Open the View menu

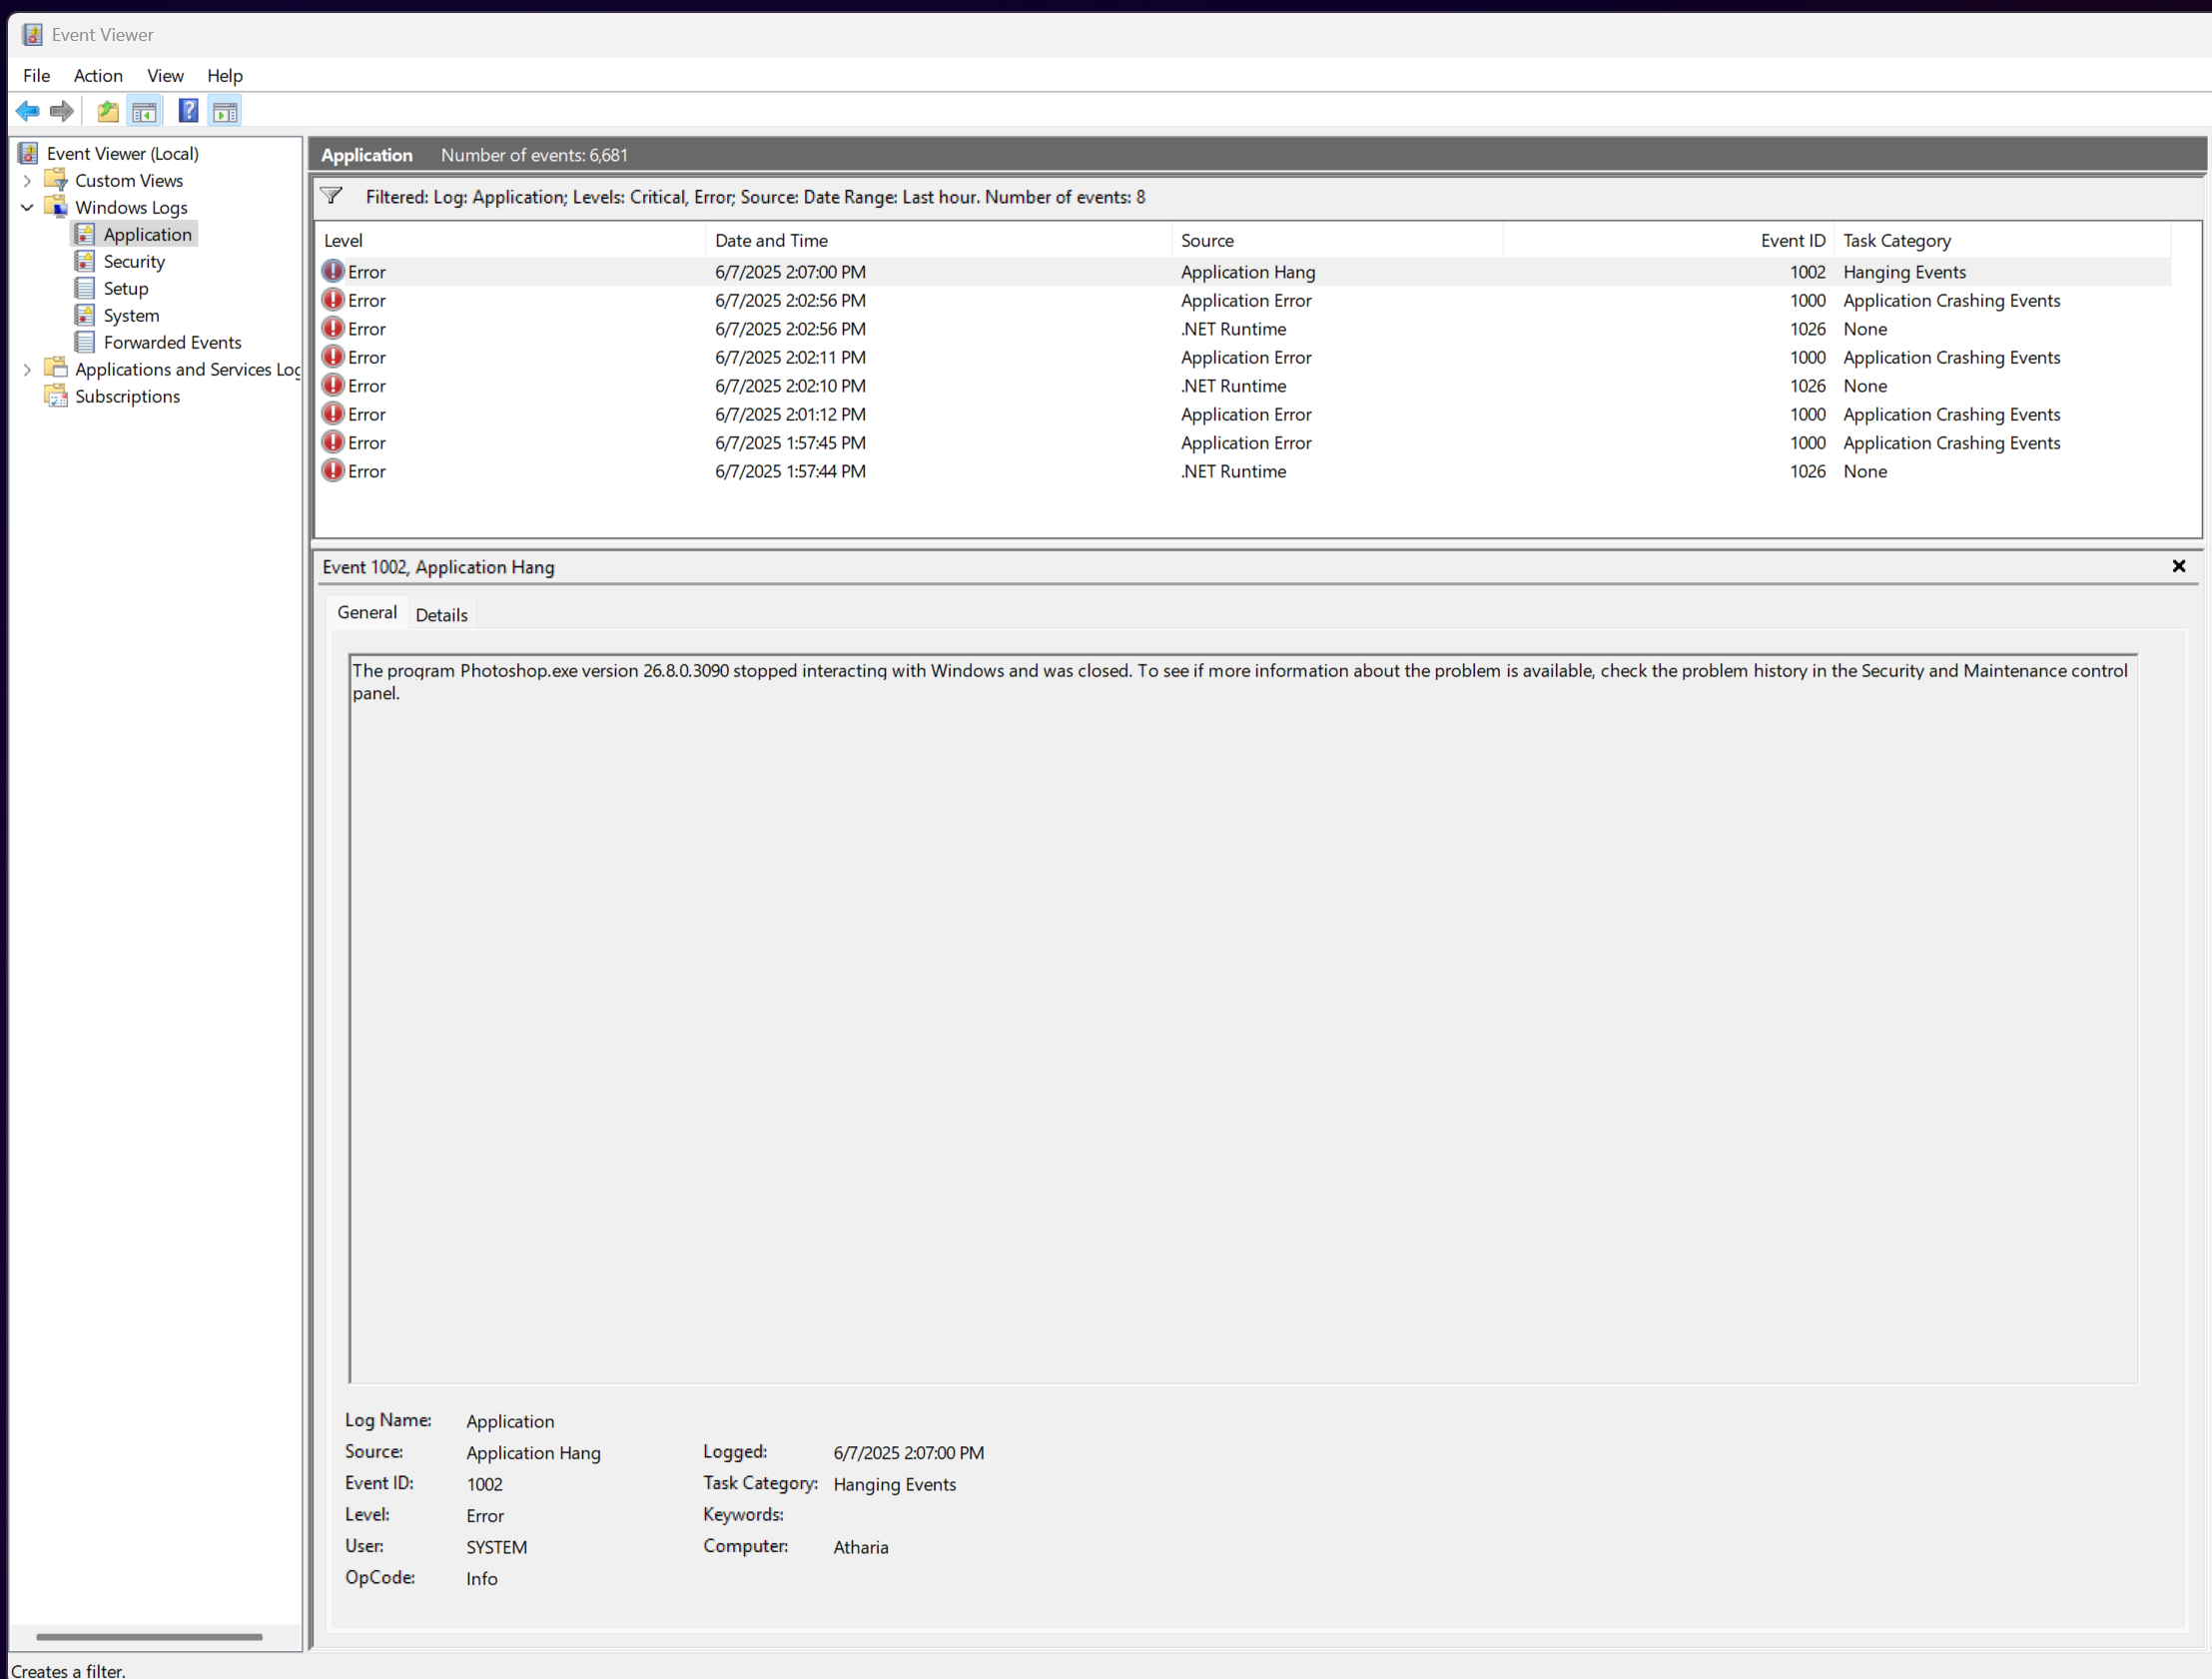coord(165,75)
